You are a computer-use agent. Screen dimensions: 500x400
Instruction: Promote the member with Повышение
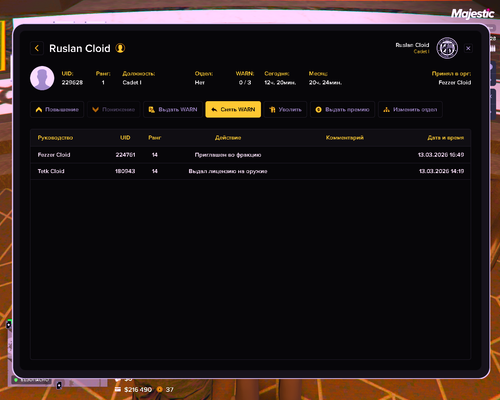point(57,109)
